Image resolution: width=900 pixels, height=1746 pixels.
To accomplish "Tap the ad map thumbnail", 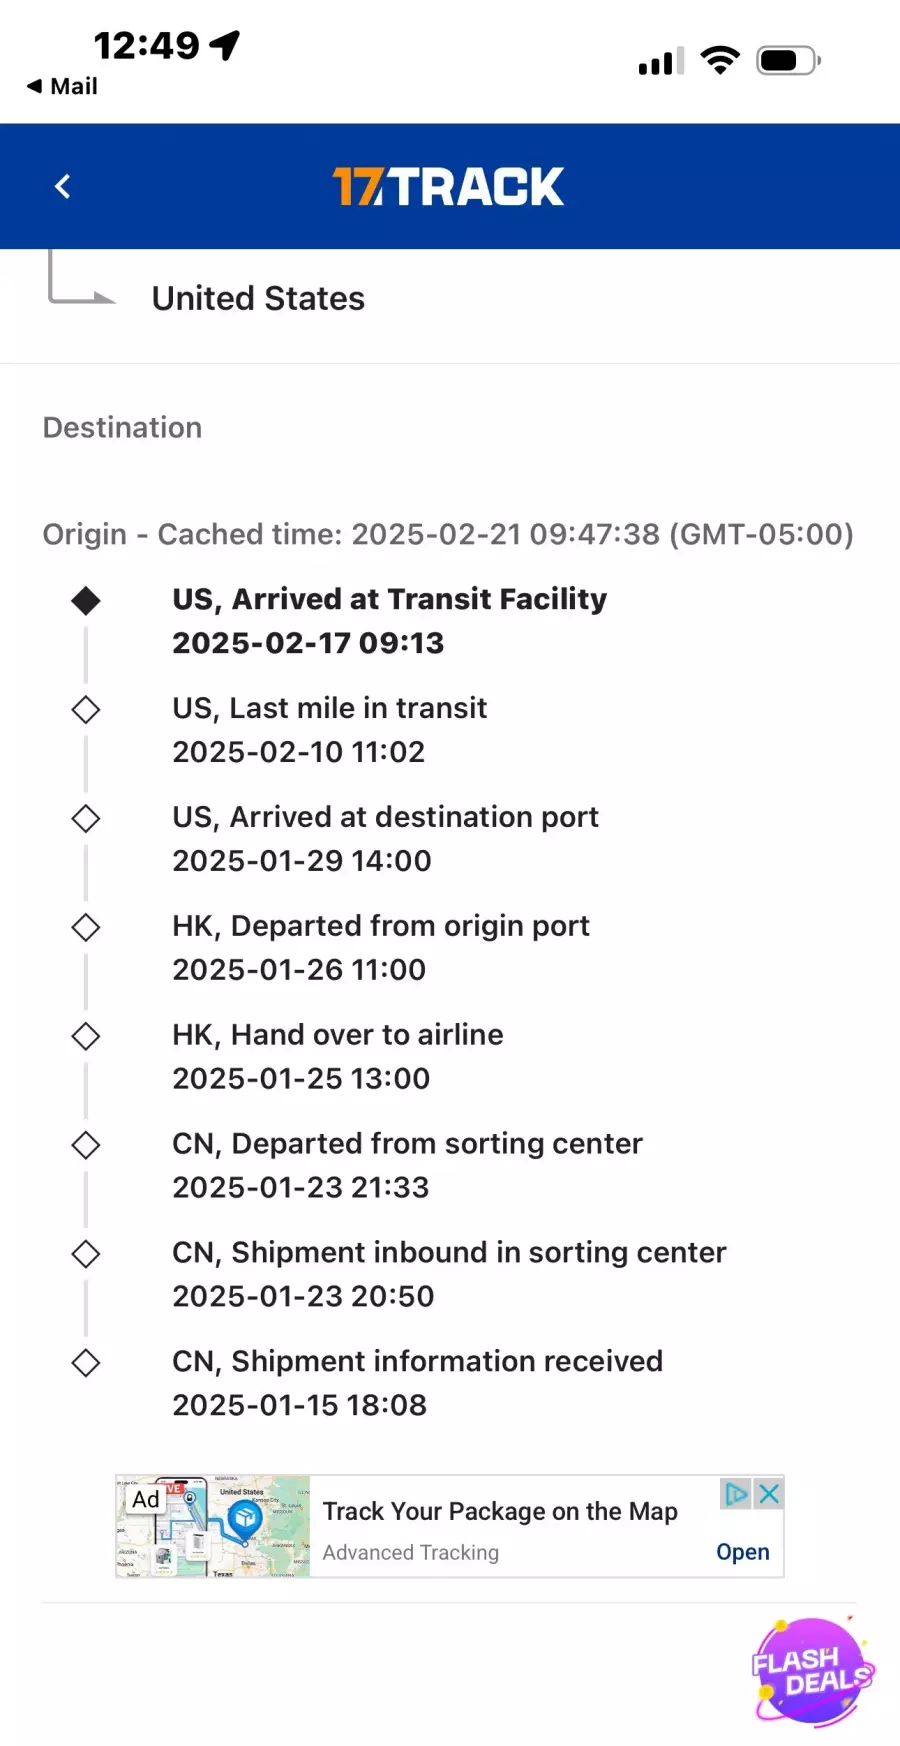I will click(213, 1526).
